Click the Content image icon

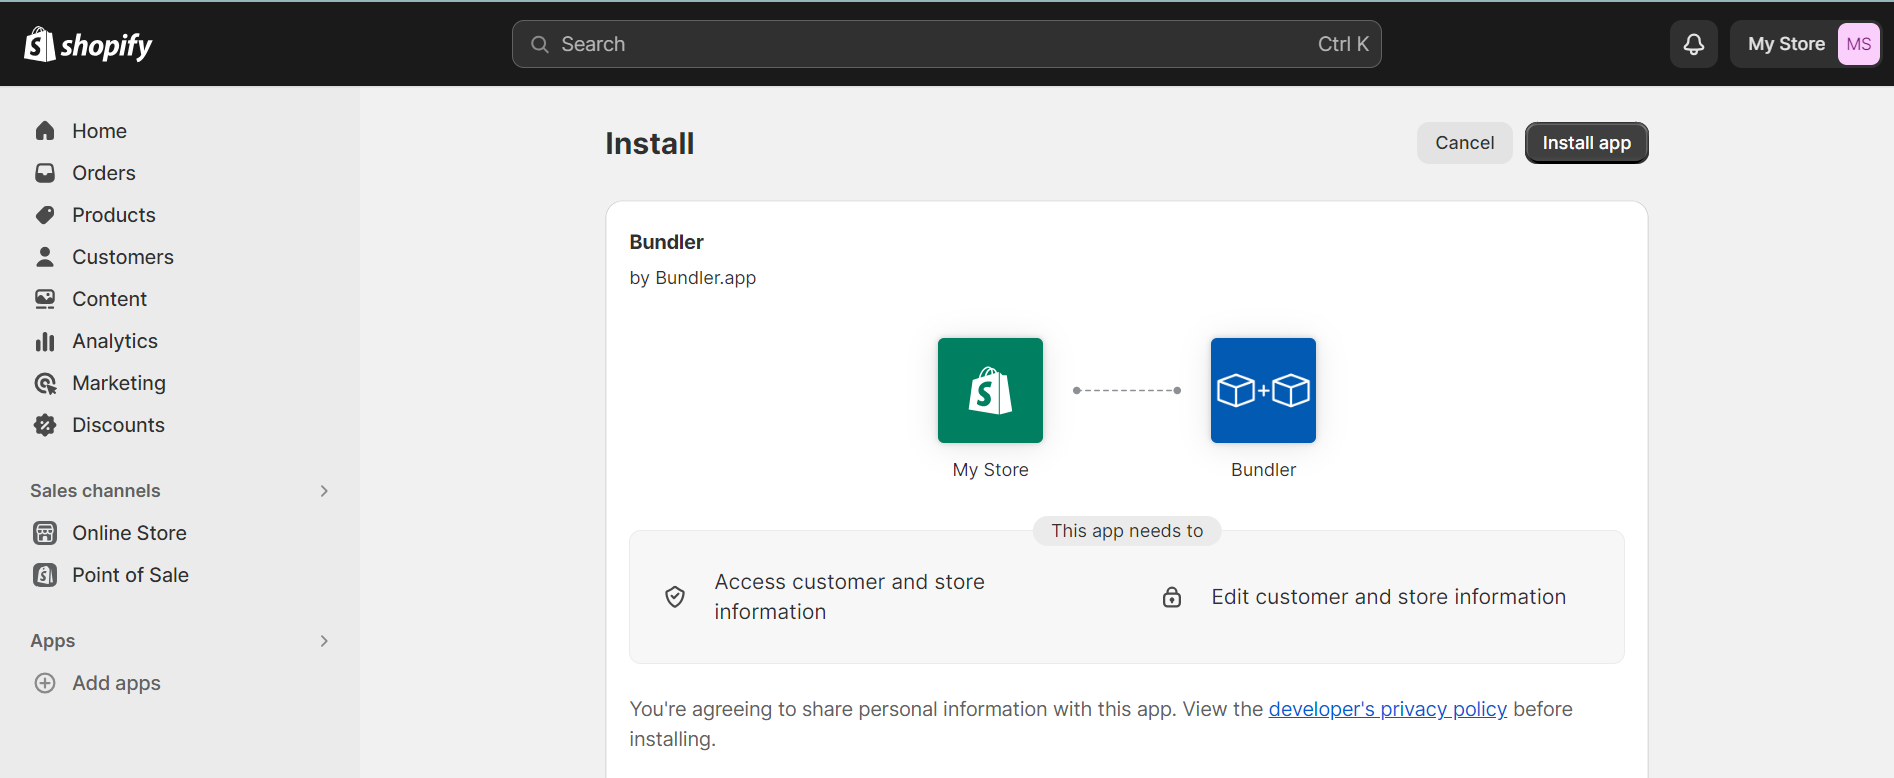click(45, 299)
